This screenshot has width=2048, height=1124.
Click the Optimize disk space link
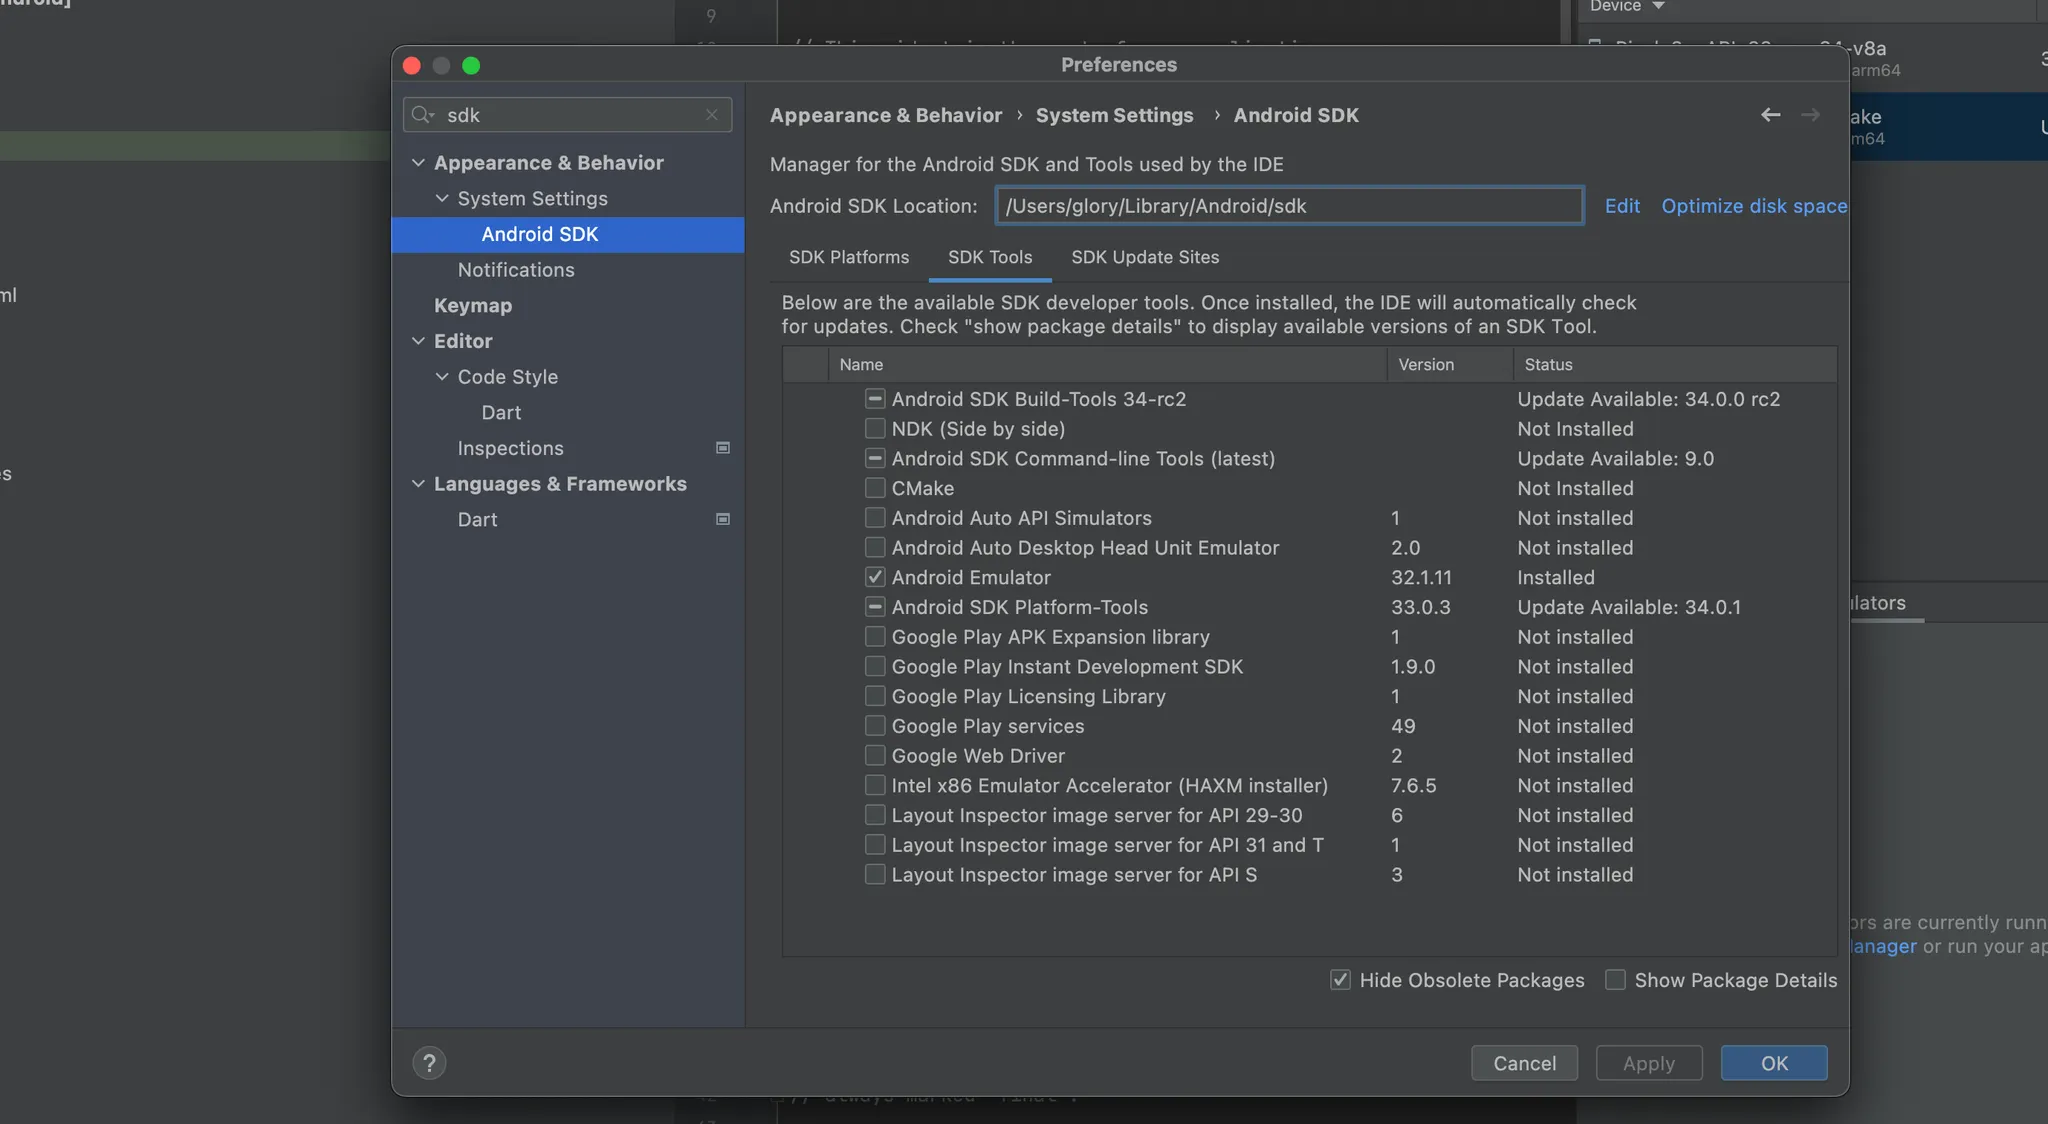point(1754,206)
